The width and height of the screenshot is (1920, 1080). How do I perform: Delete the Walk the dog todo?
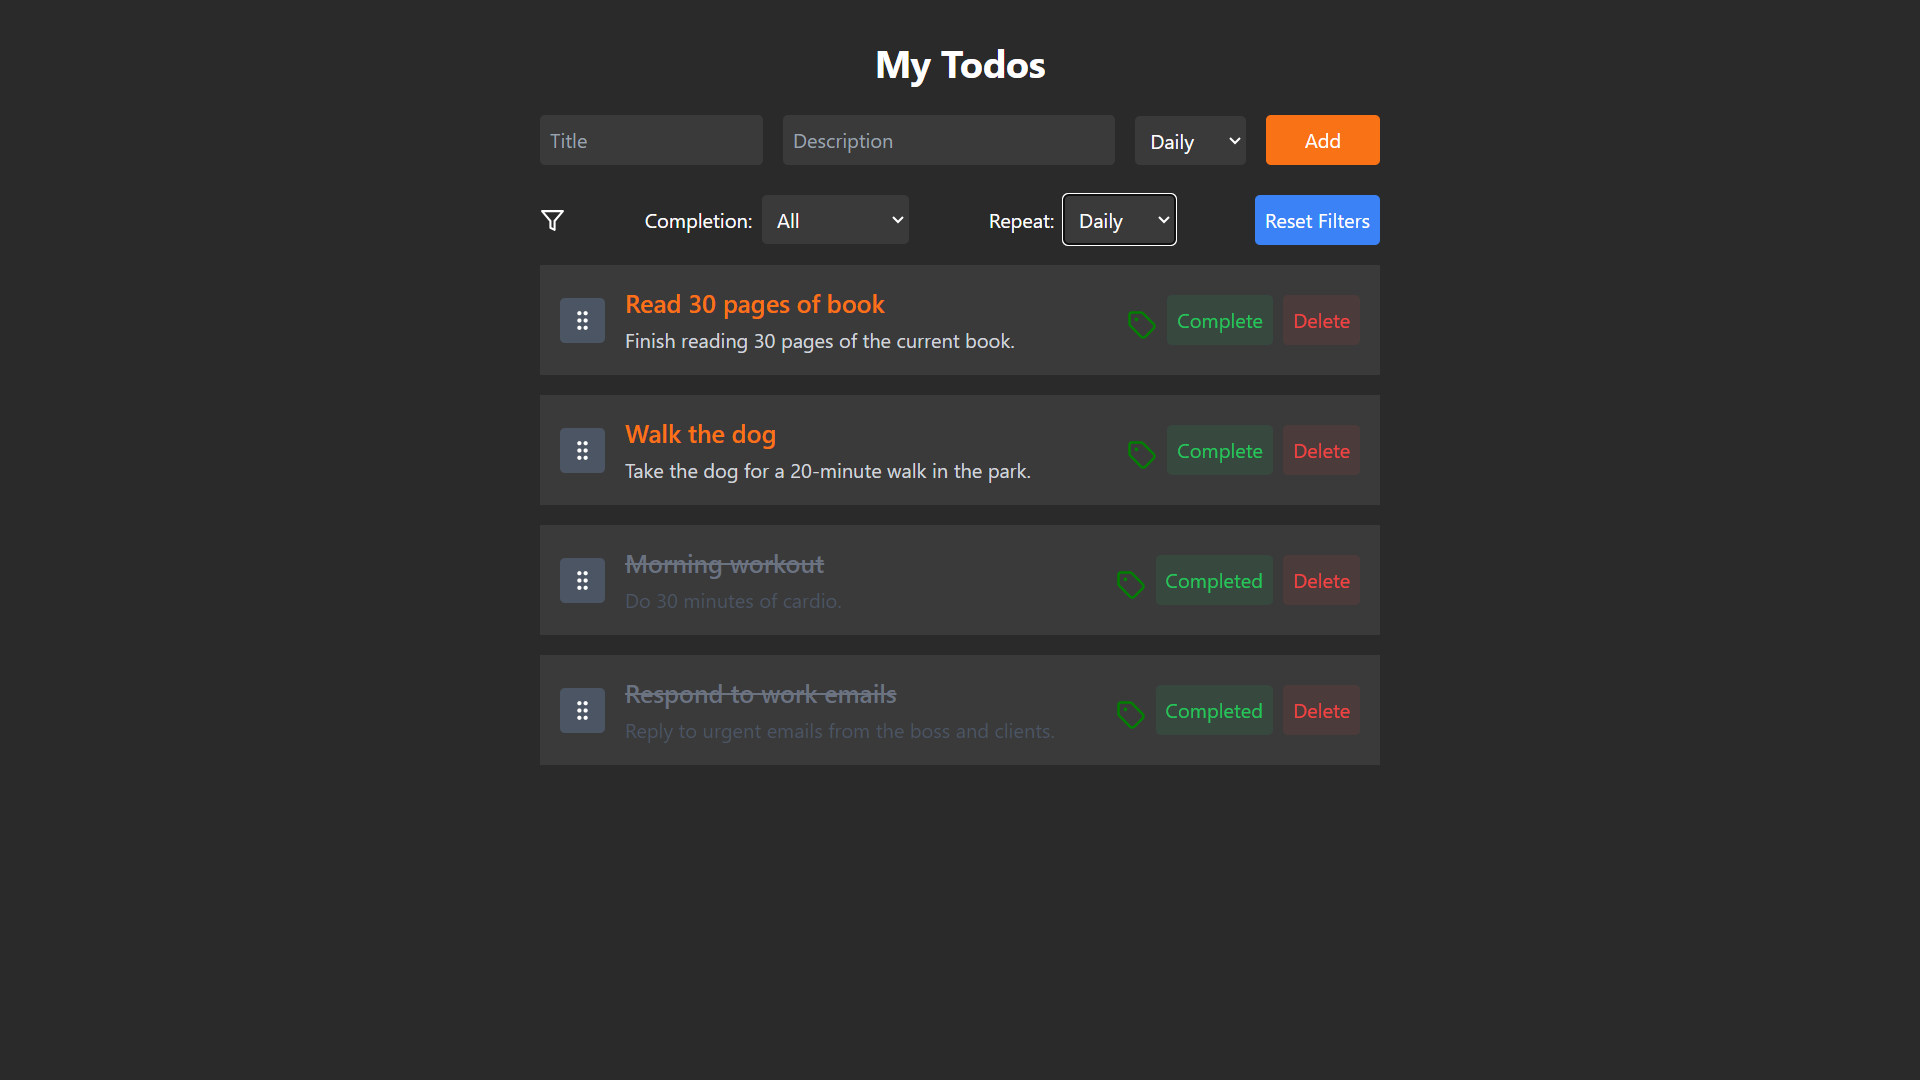(x=1321, y=450)
